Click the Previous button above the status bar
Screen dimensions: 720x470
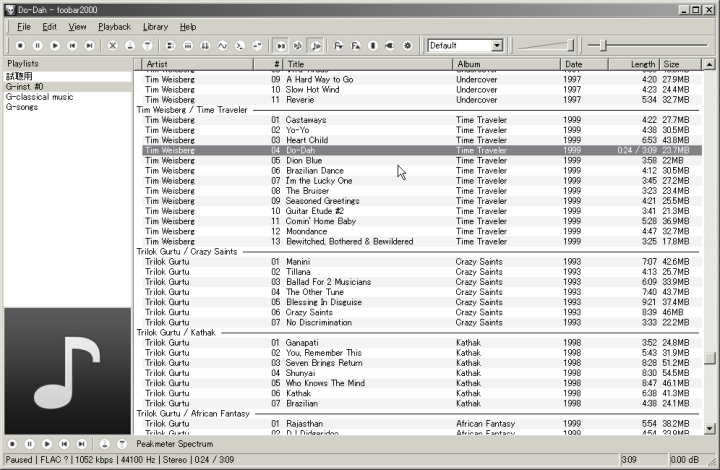[64, 444]
